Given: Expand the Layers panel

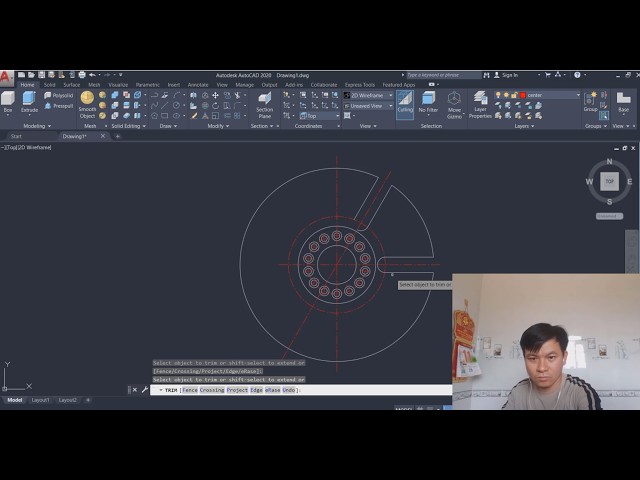Looking at the screenshot, I should (524, 126).
